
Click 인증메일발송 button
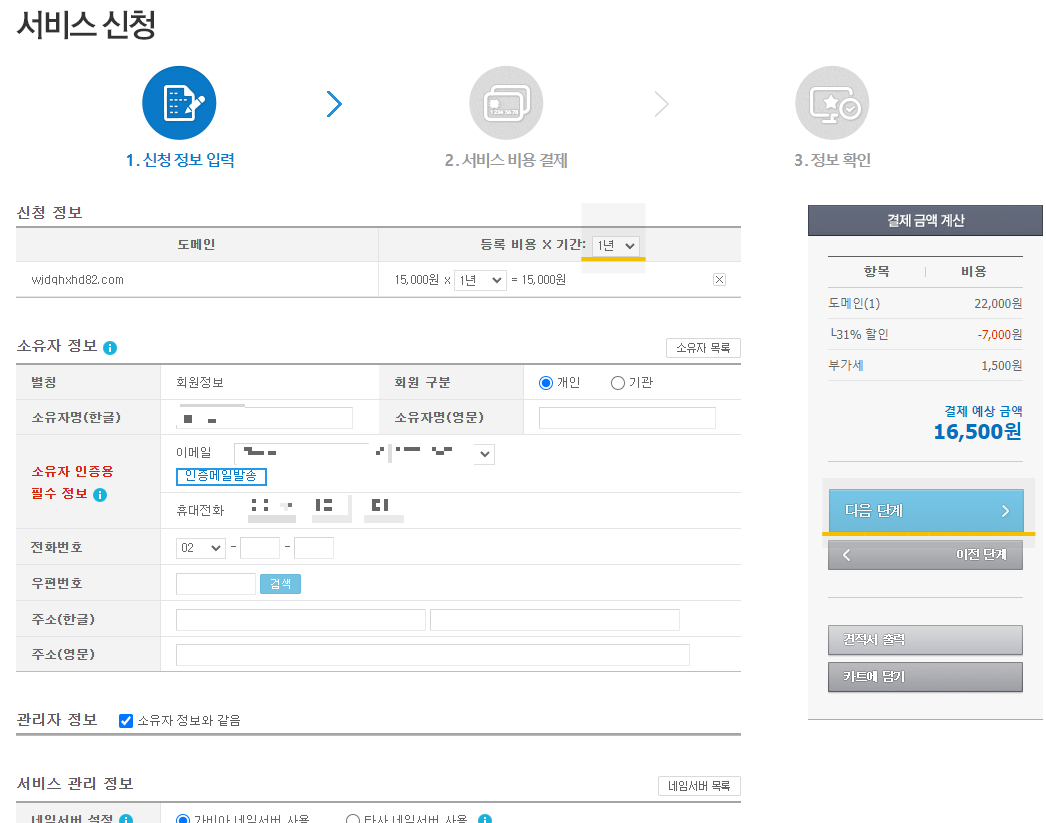point(221,476)
